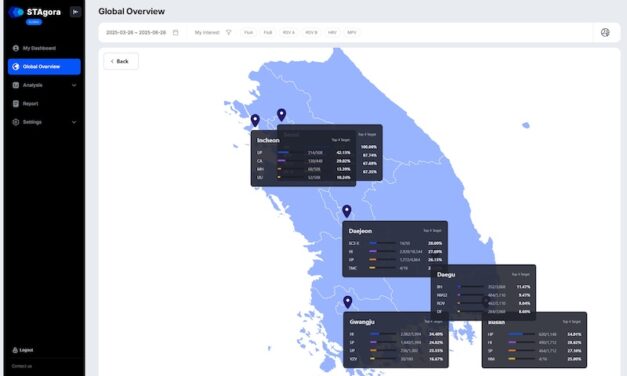Toggle the RSV A filter chip
627x376 pixels.
click(288, 32)
